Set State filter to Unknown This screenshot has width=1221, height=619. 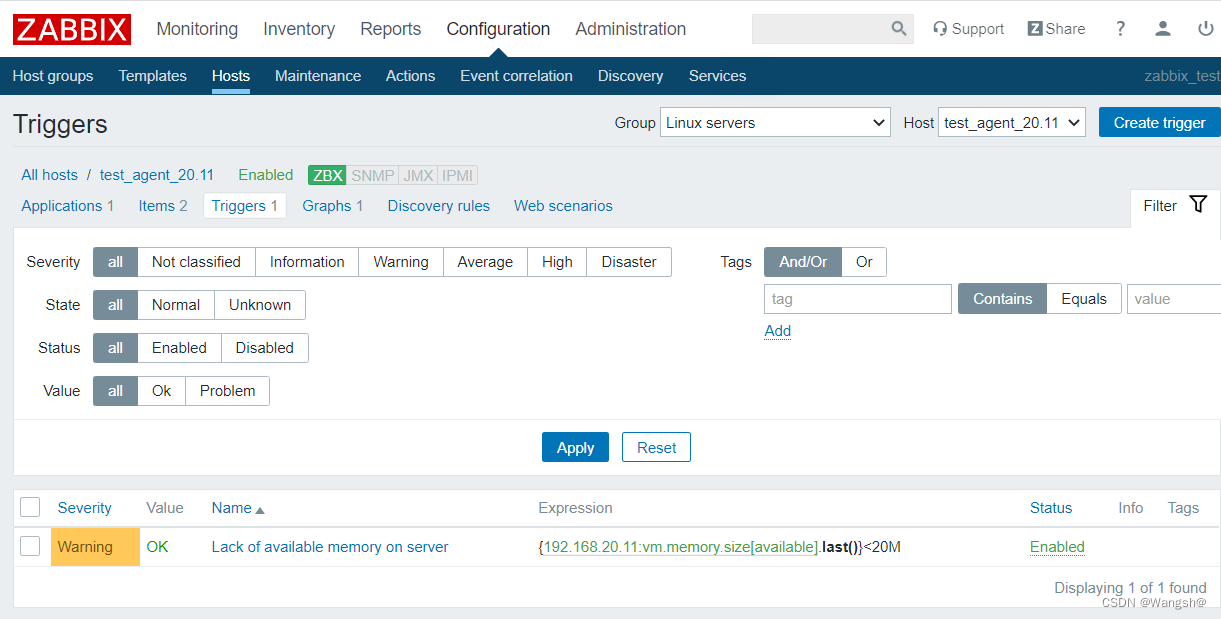pyautogui.click(x=260, y=305)
